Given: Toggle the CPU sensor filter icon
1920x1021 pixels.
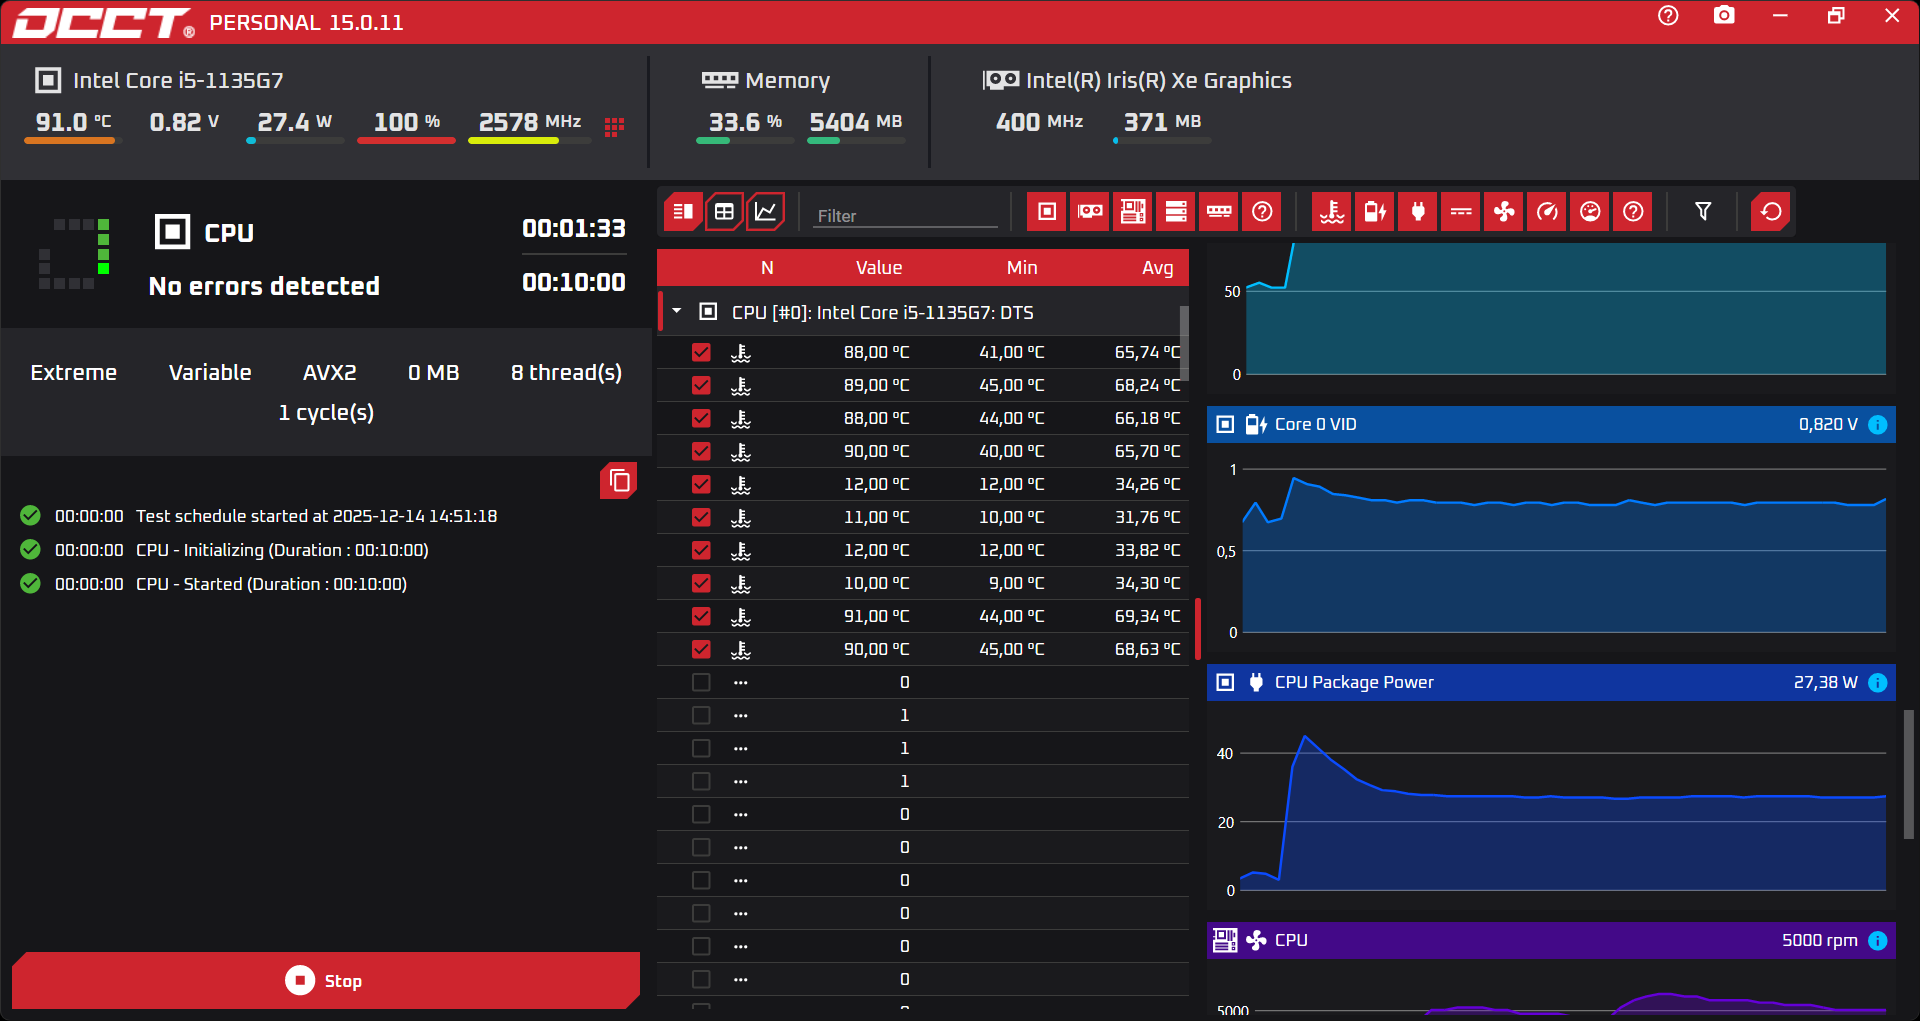Looking at the screenshot, I should [x=1047, y=212].
